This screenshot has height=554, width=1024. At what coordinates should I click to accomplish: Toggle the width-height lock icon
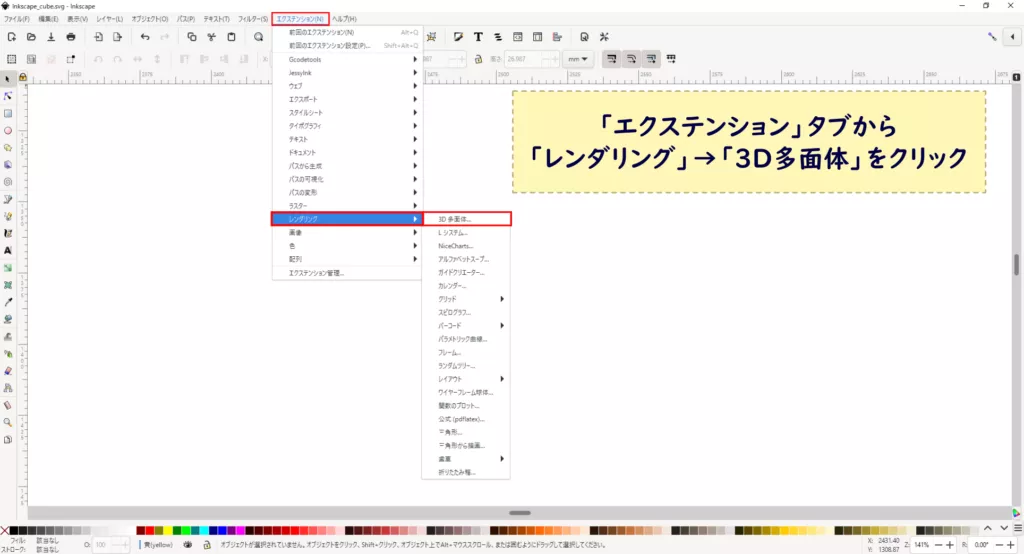click(478, 59)
